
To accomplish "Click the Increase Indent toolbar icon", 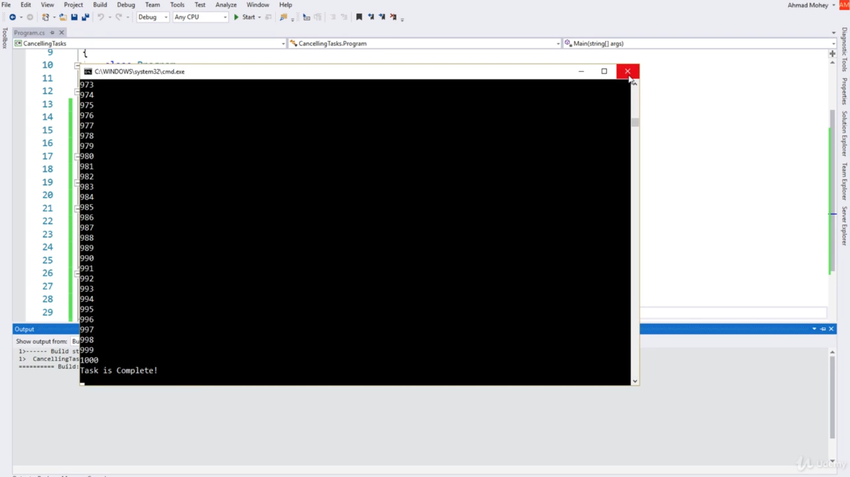I will point(344,17).
